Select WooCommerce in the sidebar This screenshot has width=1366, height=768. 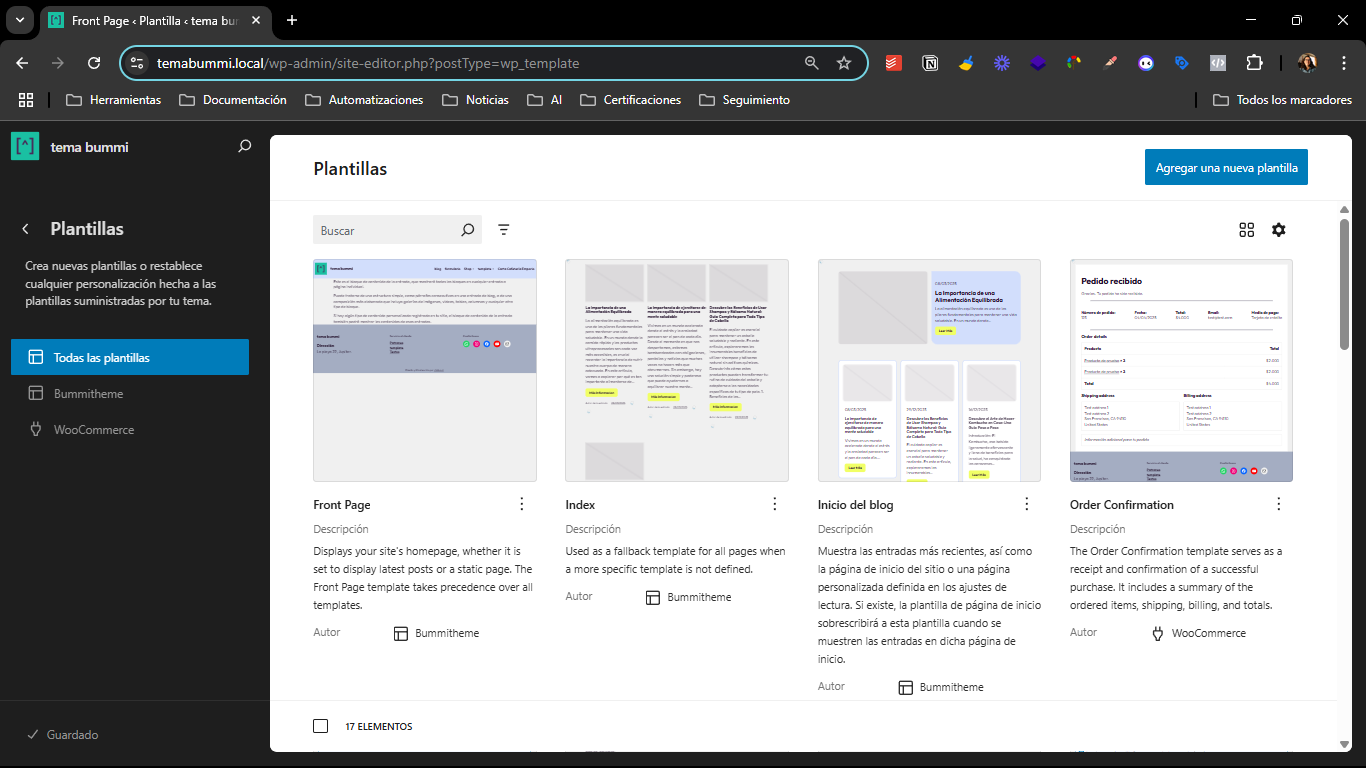click(x=93, y=429)
